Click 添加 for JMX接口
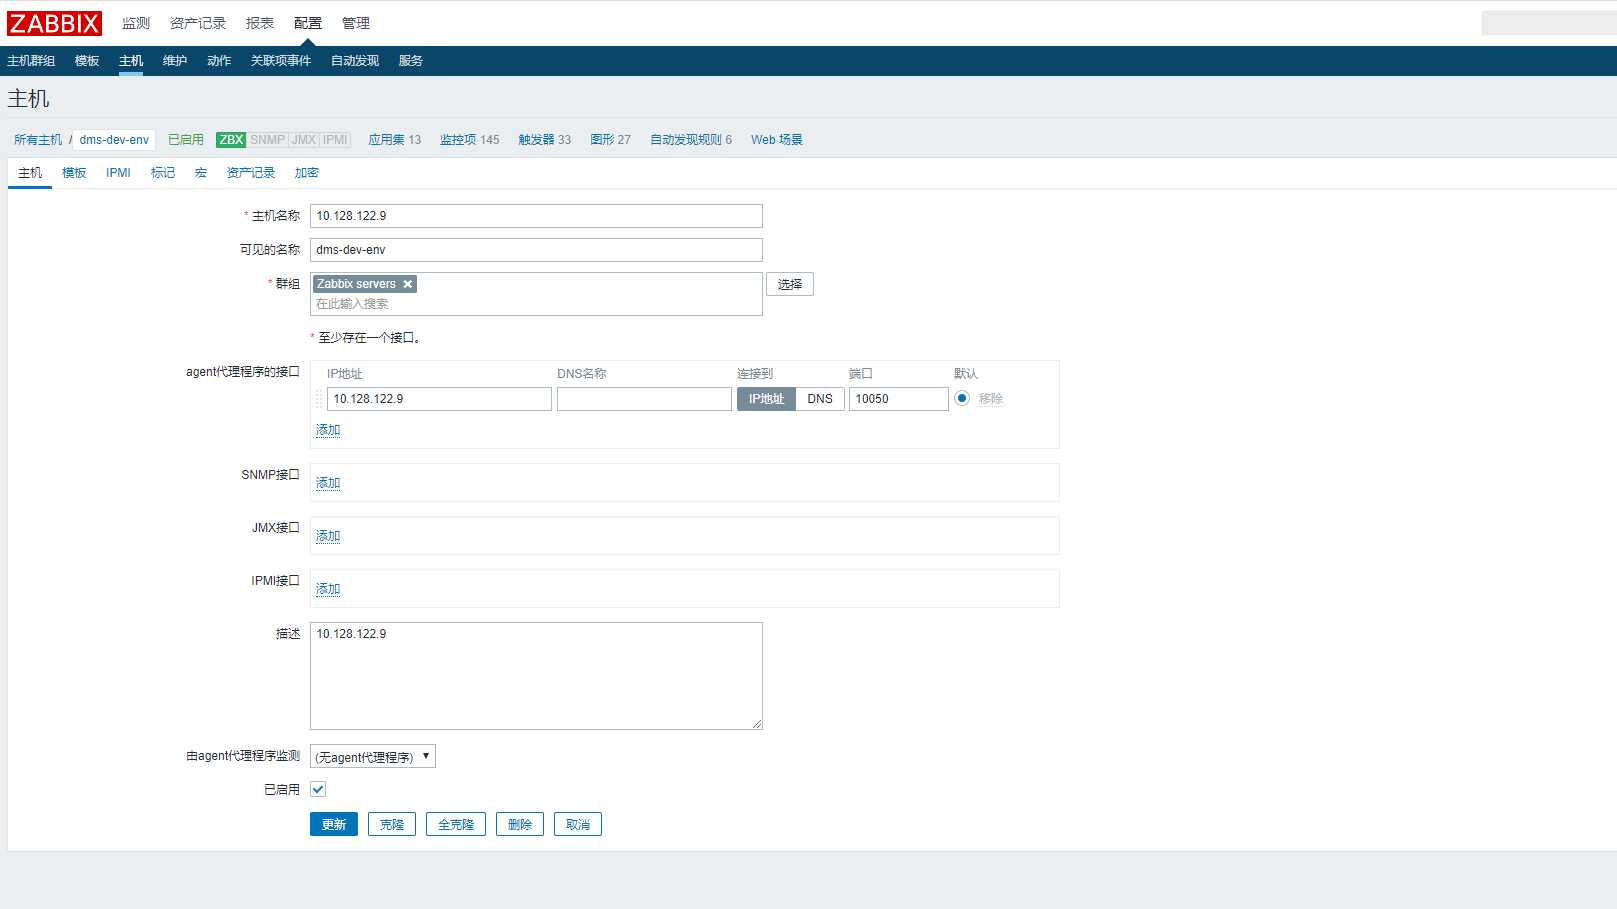The height and width of the screenshot is (909, 1617). 328,536
